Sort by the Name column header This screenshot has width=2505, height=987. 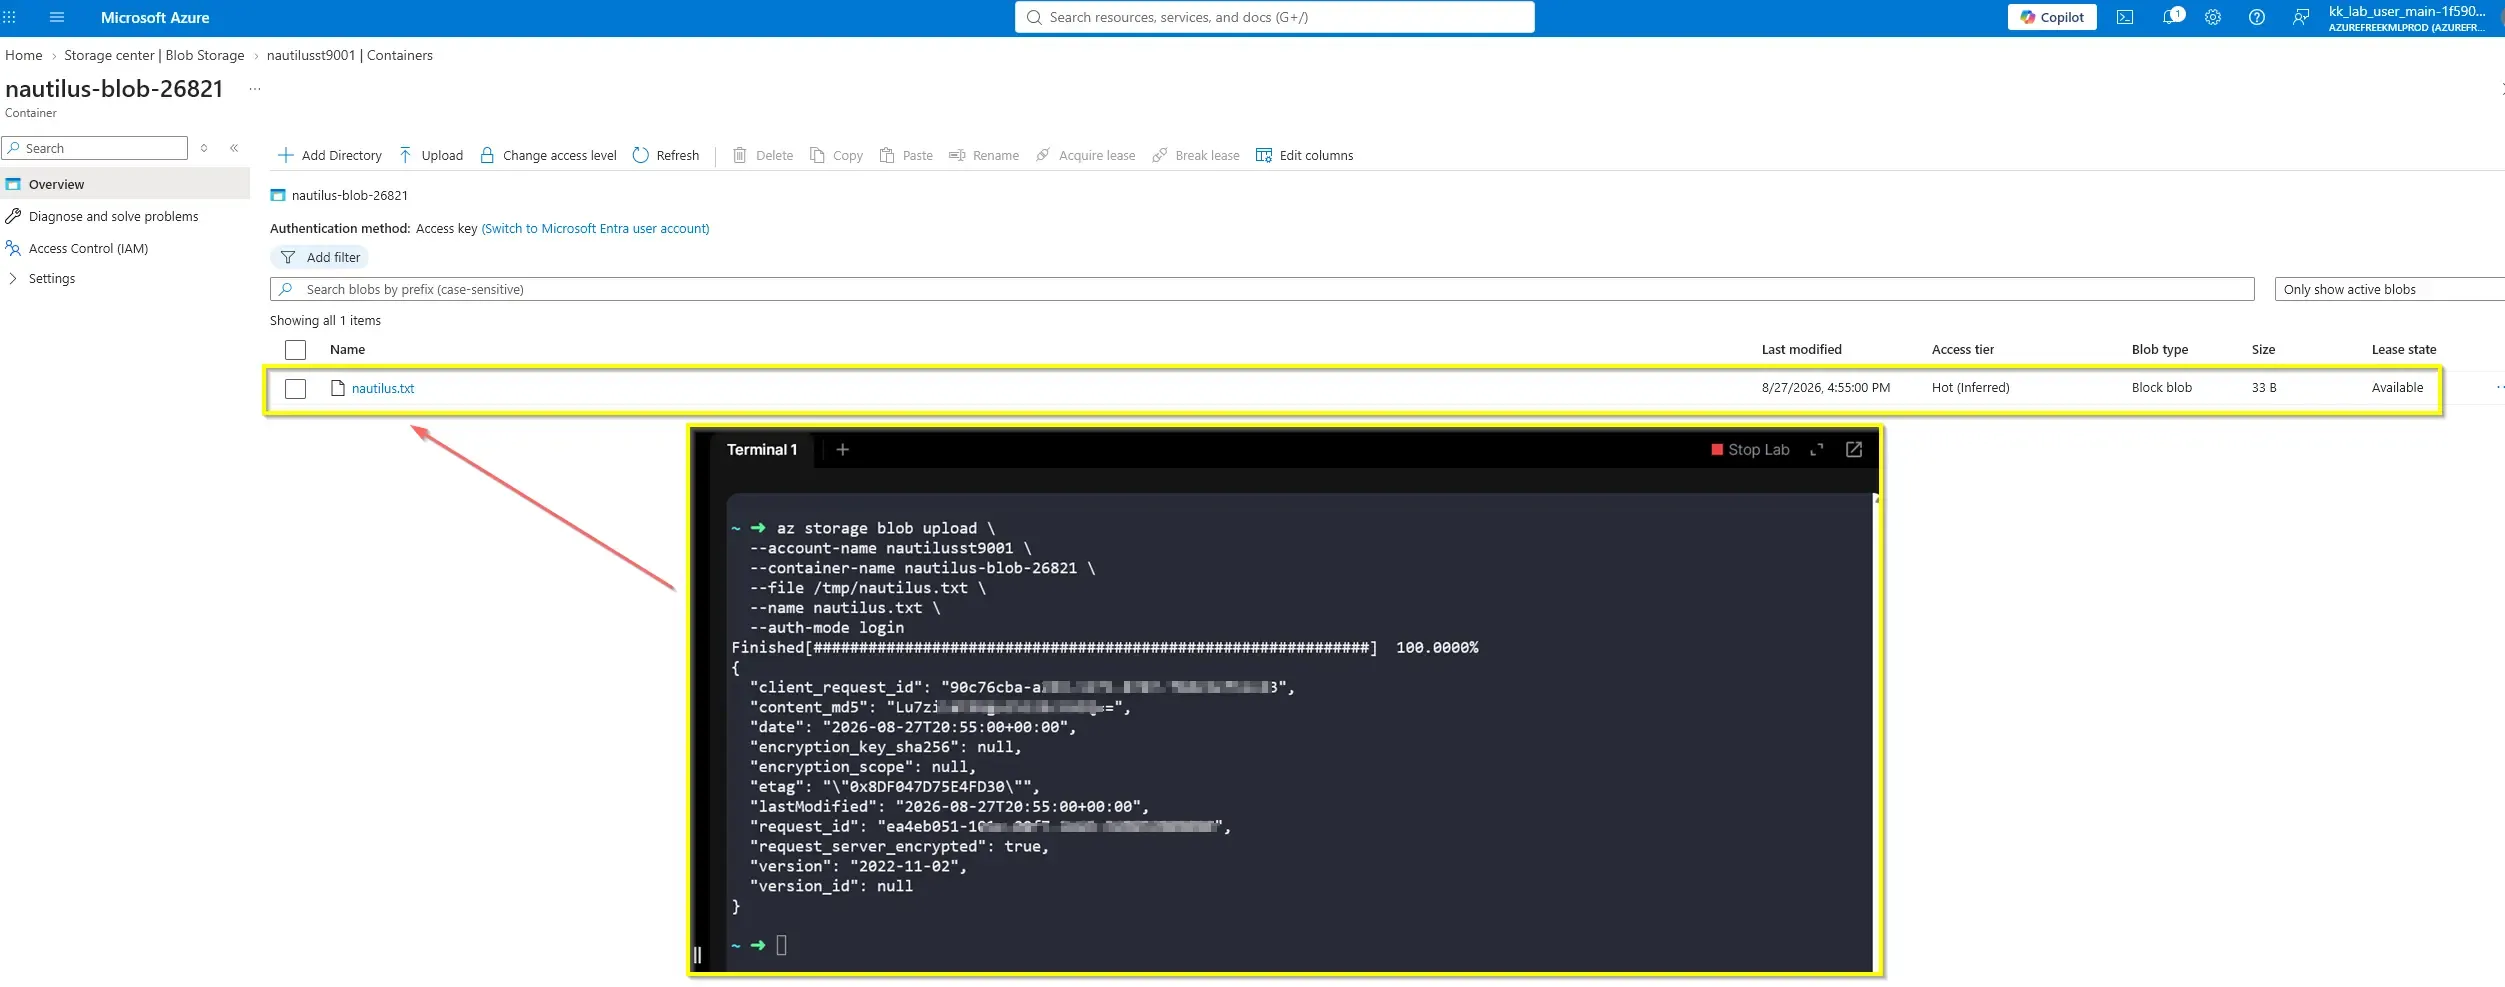(347, 349)
